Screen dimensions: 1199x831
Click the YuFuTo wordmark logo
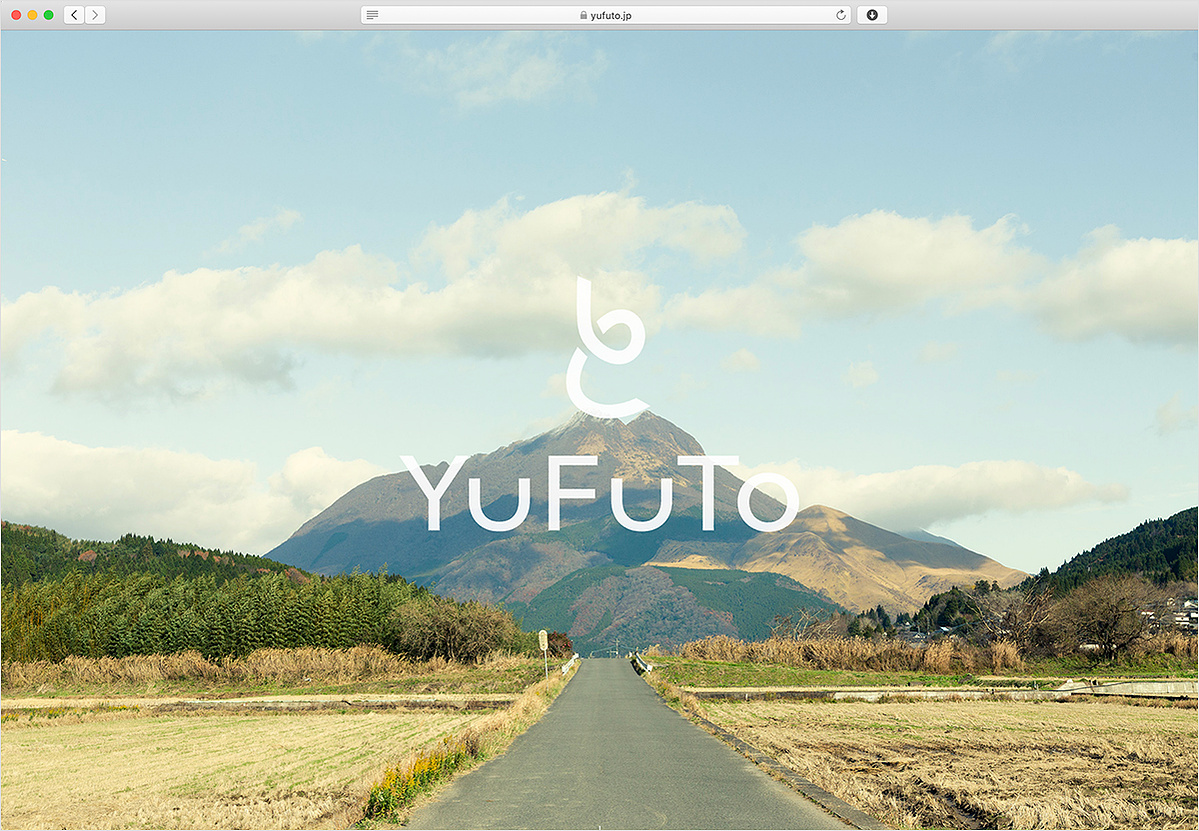tap(600, 493)
